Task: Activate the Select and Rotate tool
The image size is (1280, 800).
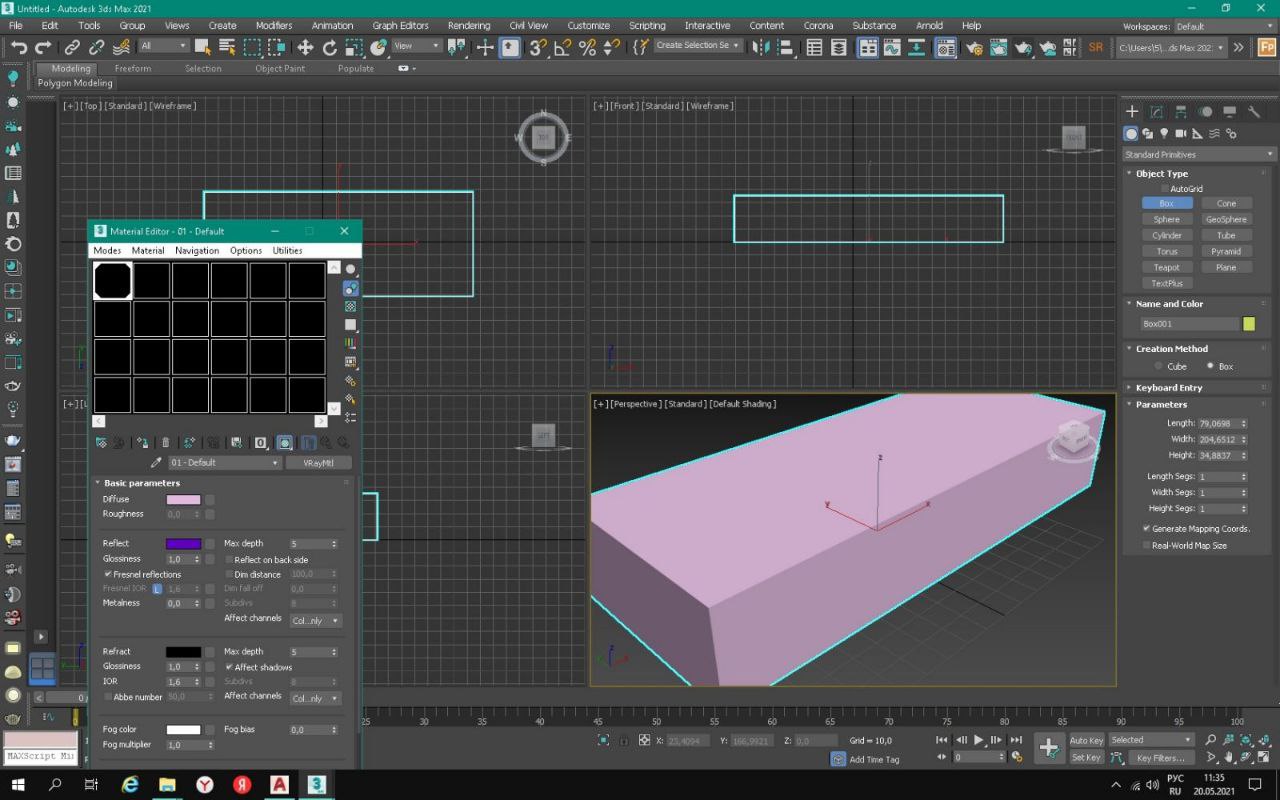Action: [330, 47]
